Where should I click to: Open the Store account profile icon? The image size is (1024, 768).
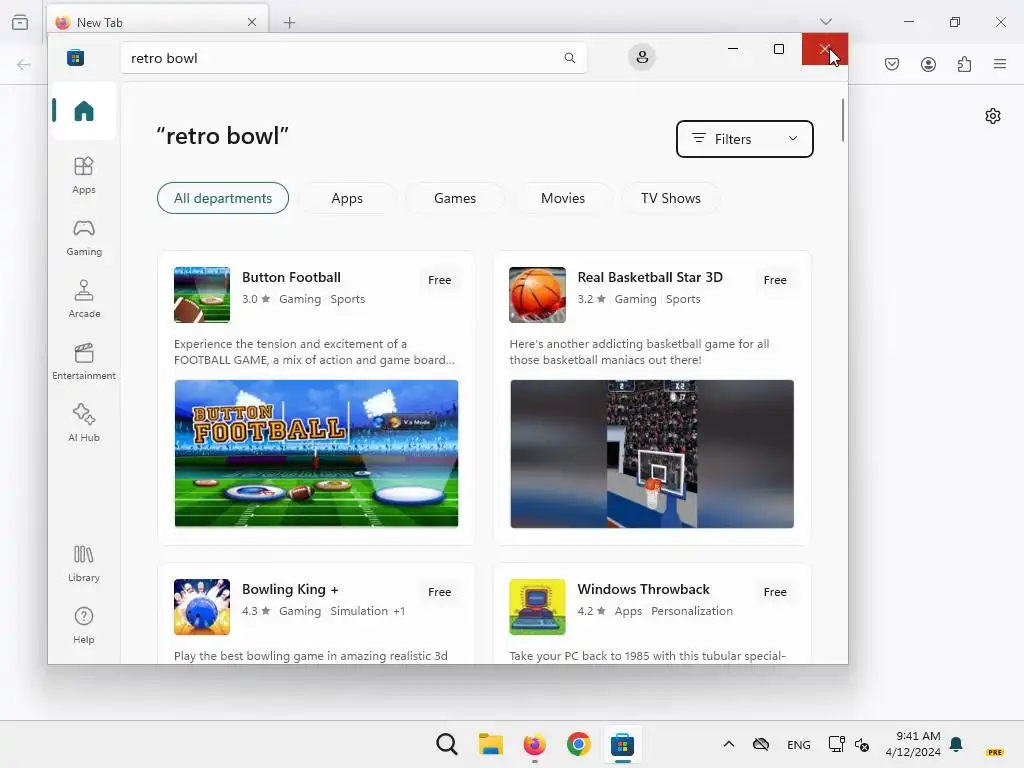pyautogui.click(x=642, y=57)
